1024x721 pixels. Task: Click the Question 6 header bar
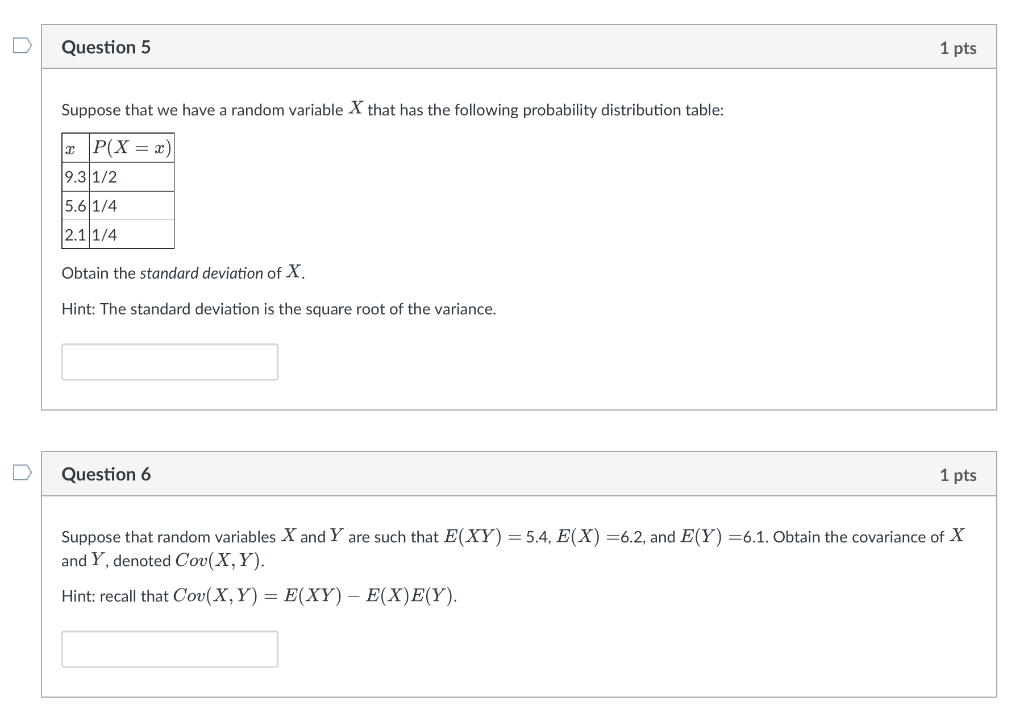pyautogui.click(x=518, y=474)
